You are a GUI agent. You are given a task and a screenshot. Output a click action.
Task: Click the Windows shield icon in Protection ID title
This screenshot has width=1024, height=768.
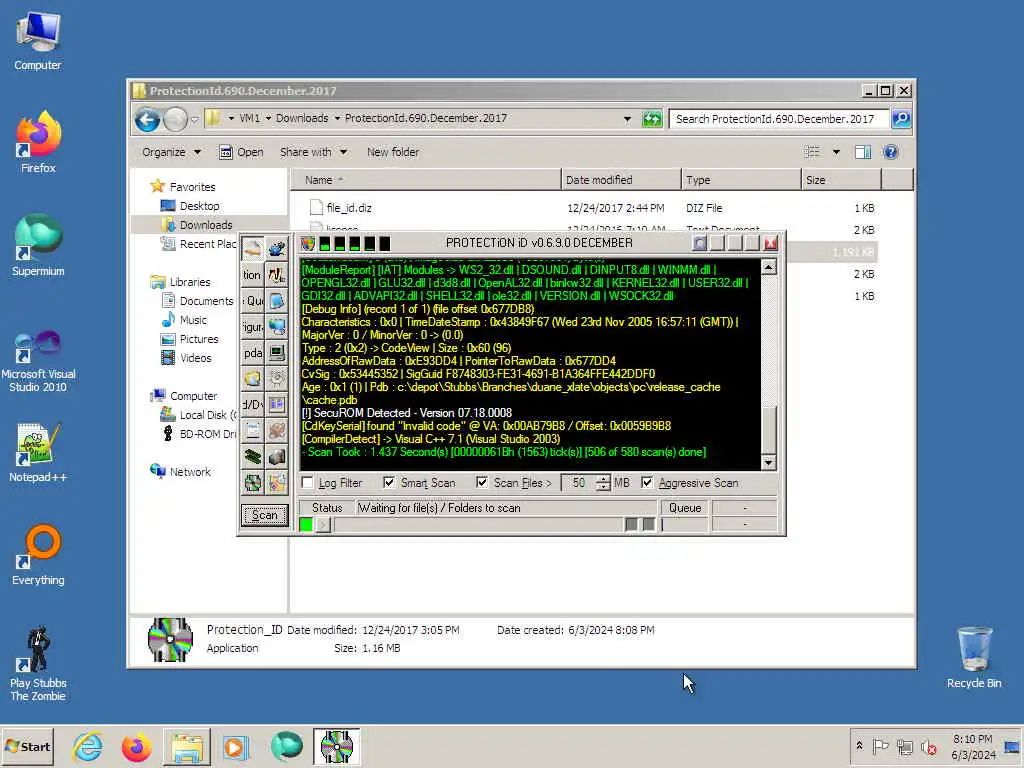308,244
